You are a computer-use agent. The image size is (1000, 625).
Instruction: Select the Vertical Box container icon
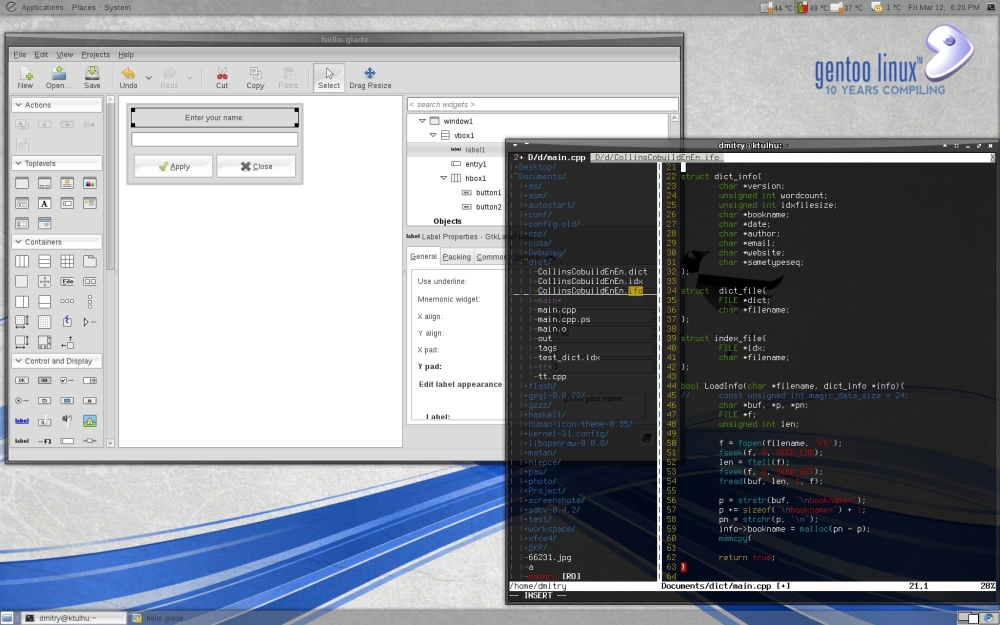click(45, 261)
